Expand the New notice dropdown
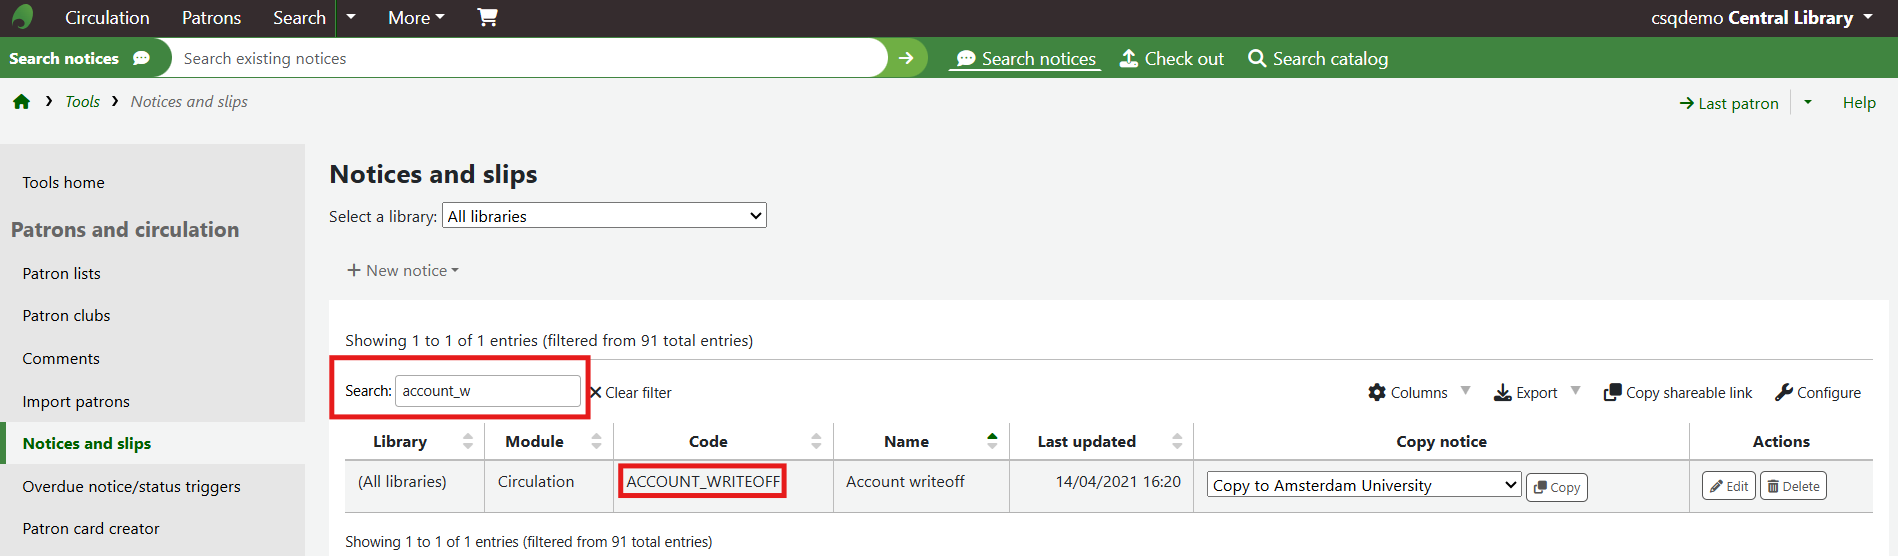This screenshot has height=556, width=1898. point(403,271)
